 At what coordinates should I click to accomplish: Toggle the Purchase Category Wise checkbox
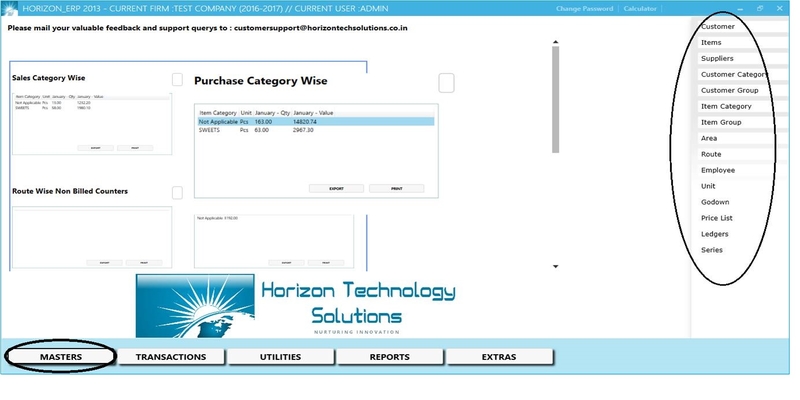click(446, 83)
